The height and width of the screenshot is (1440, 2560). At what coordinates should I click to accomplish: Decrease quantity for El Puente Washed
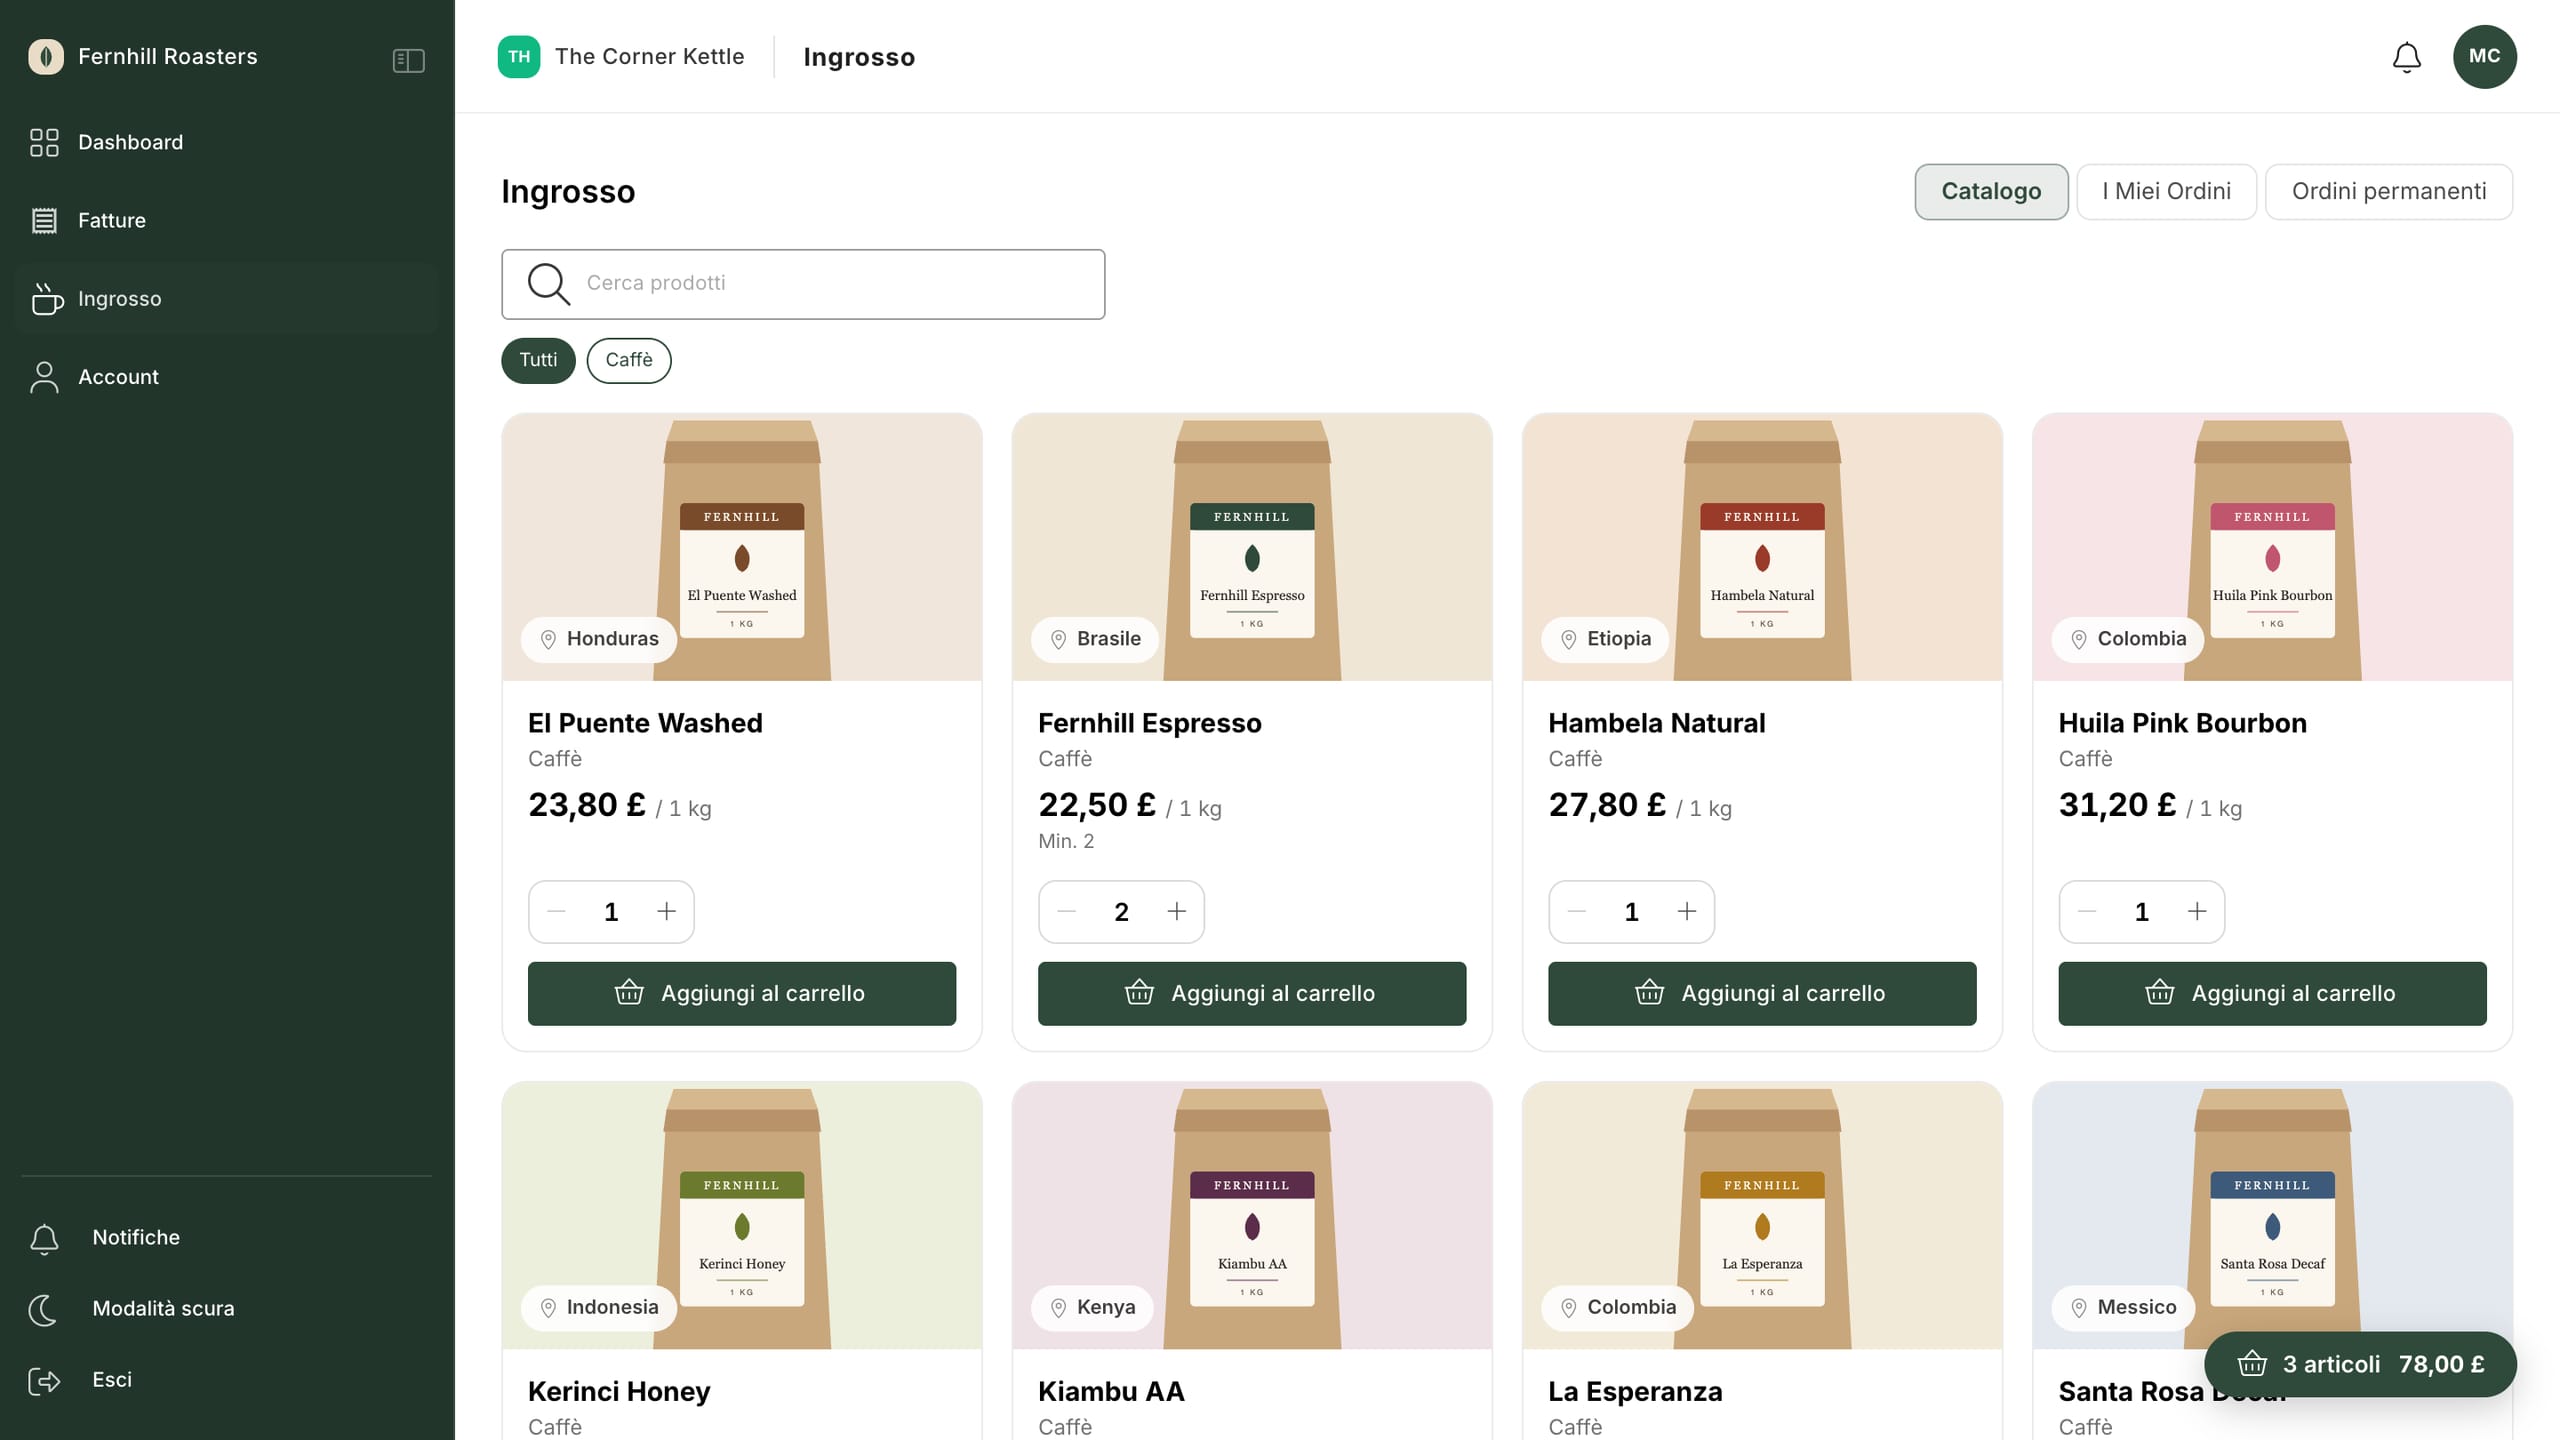pos(557,911)
